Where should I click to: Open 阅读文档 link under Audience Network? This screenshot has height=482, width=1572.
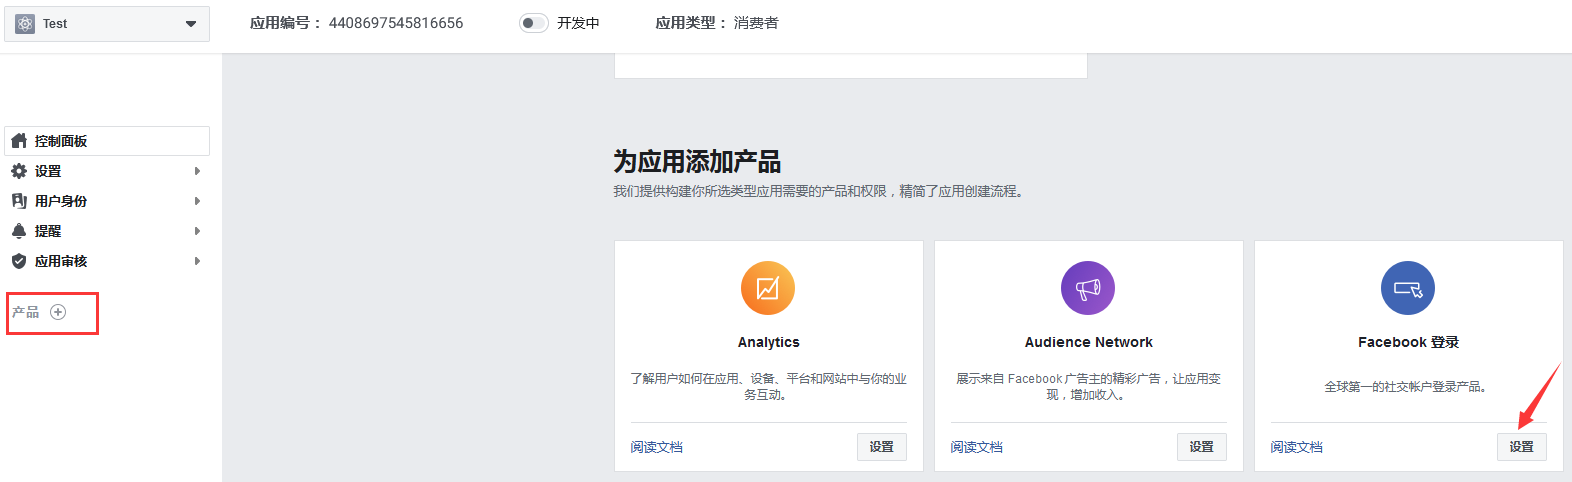click(x=976, y=447)
